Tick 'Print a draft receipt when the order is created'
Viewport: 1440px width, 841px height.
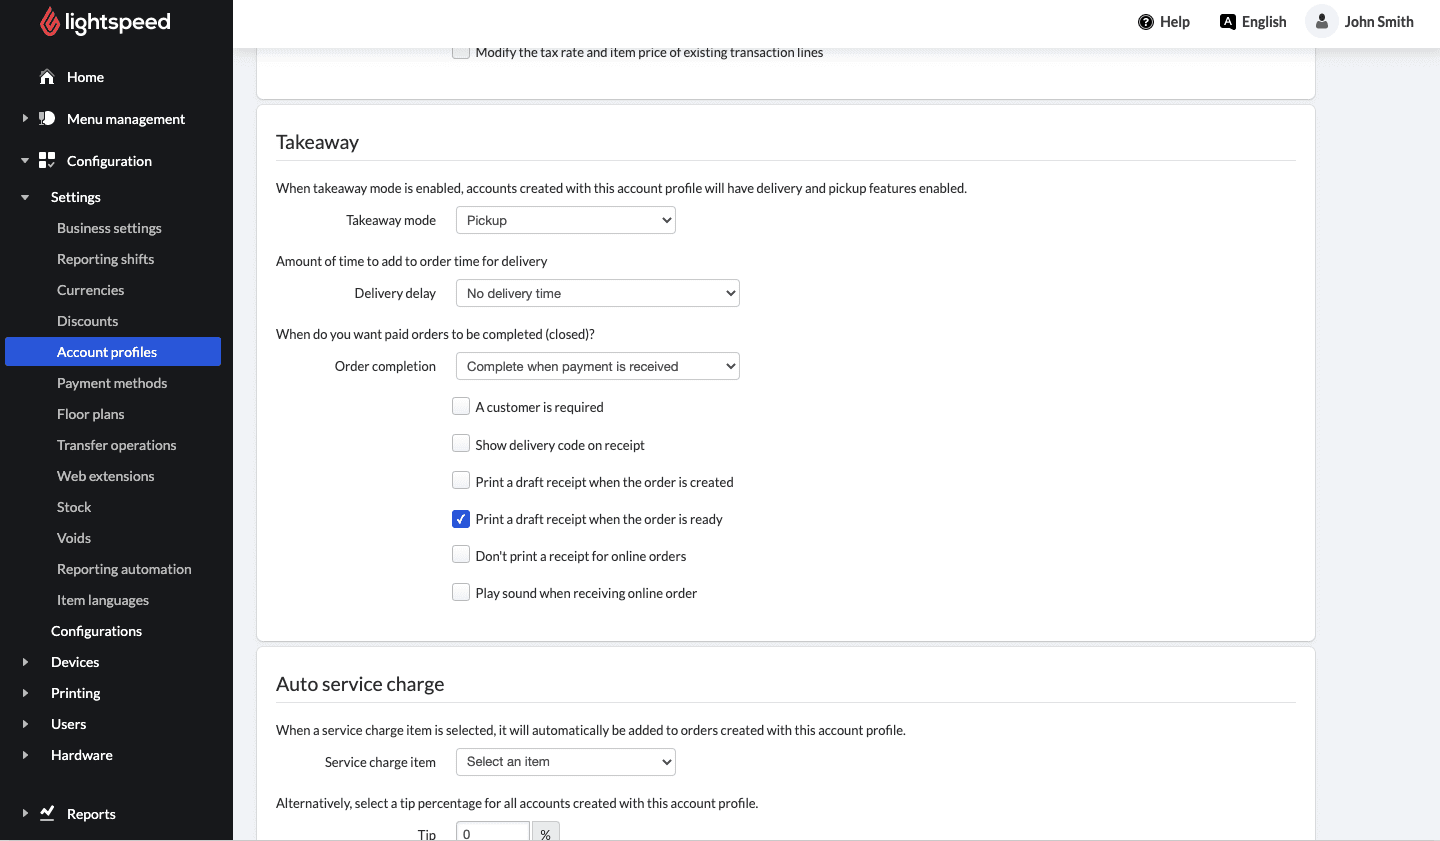pos(461,480)
